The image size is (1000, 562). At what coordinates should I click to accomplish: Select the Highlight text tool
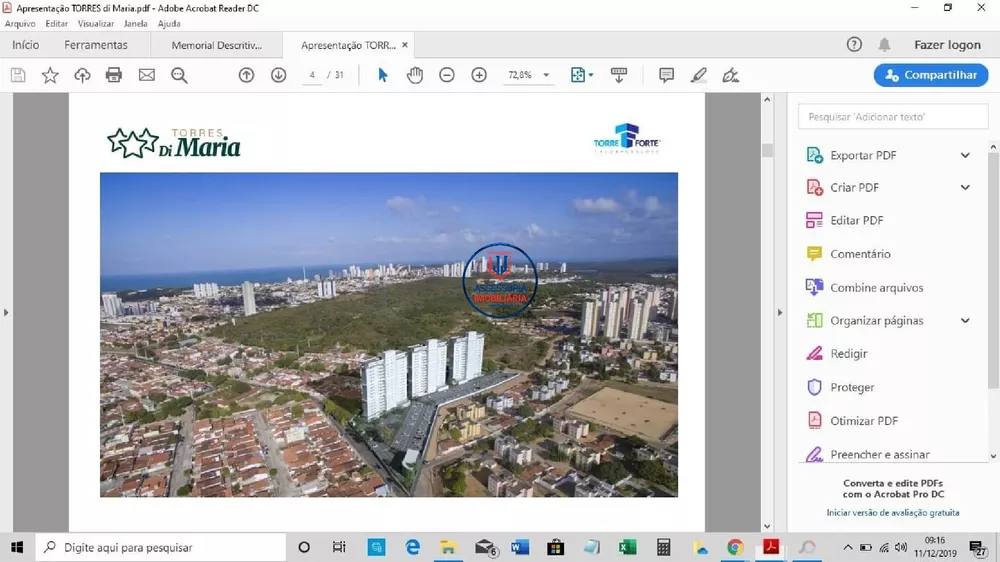[698, 75]
